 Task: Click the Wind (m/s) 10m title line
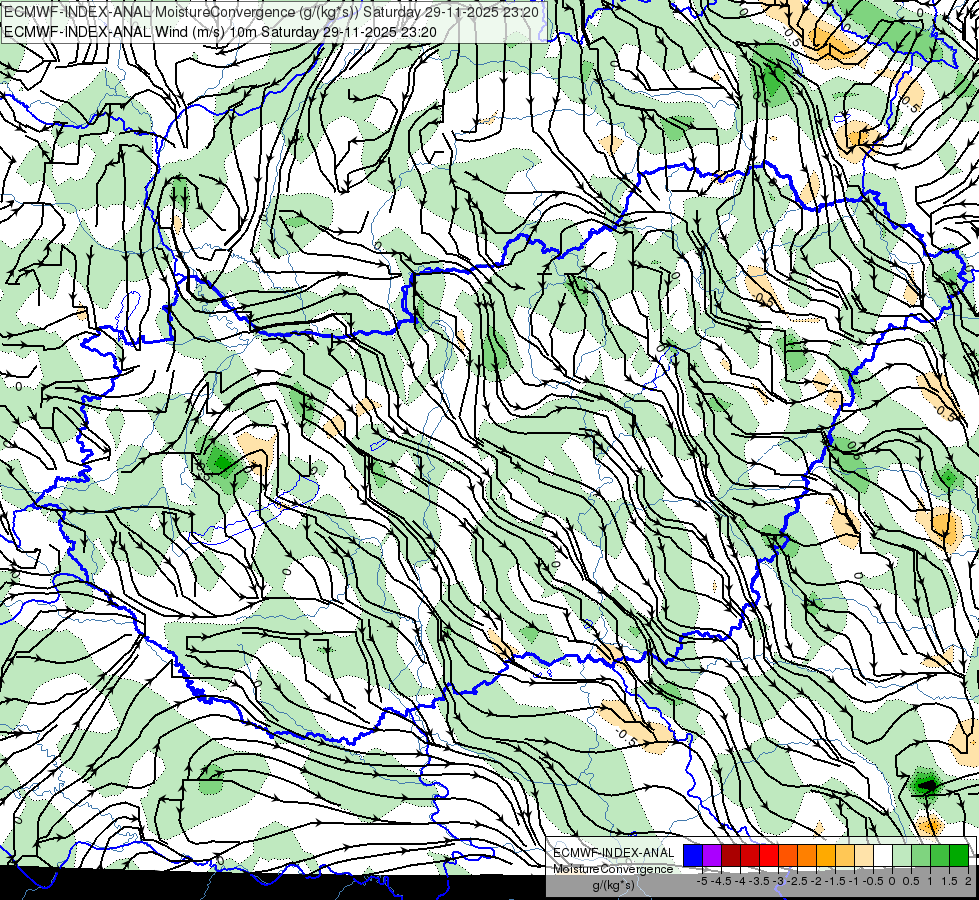point(220,31)
